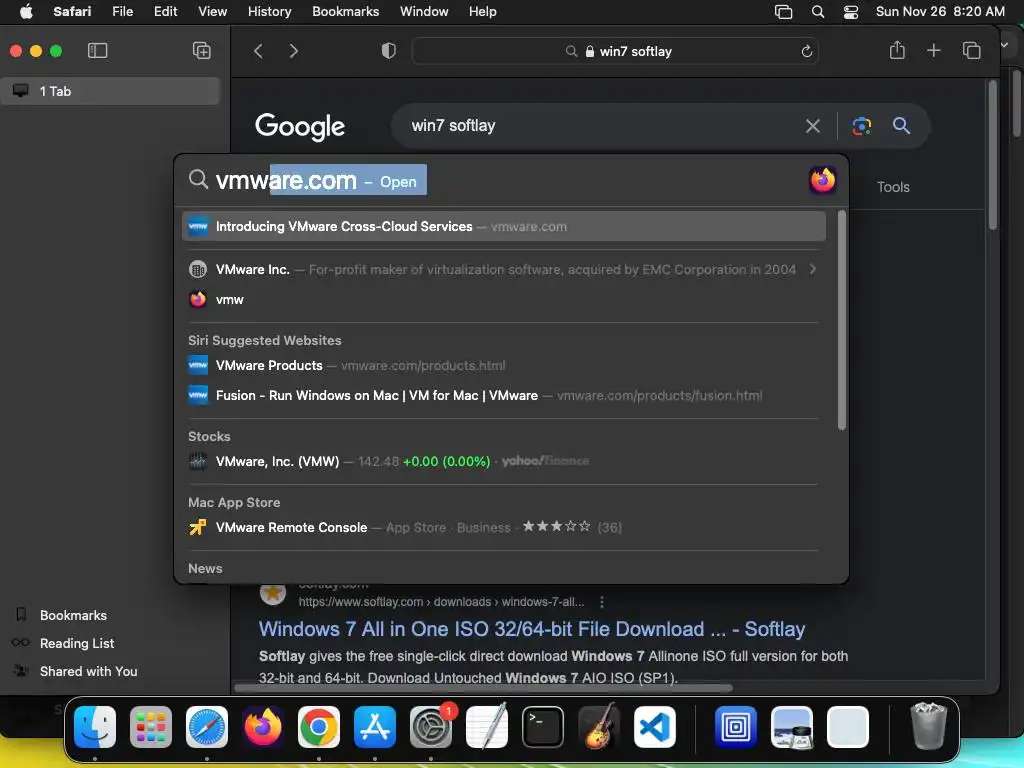Open Softlay result three-dot options
Viewport: 1024px width, 768px height.
coord(601,601)
